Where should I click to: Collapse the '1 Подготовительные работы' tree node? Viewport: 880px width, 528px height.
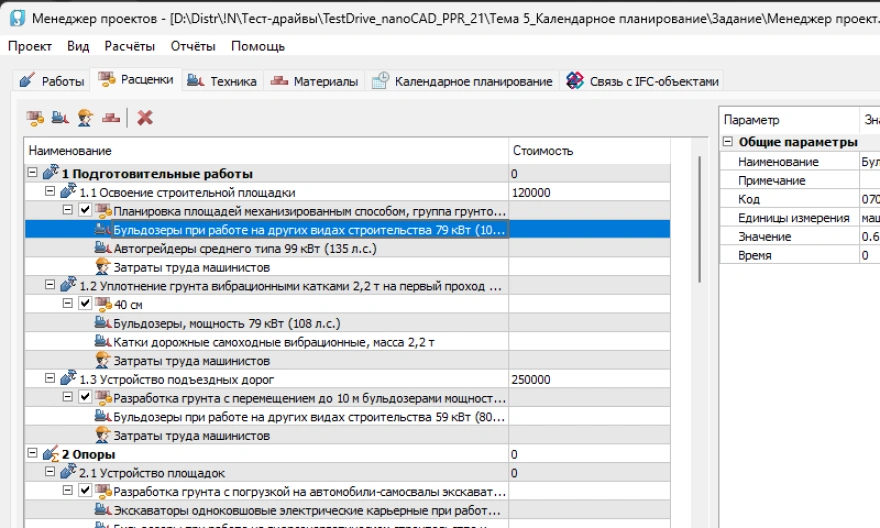click(33, 174)
